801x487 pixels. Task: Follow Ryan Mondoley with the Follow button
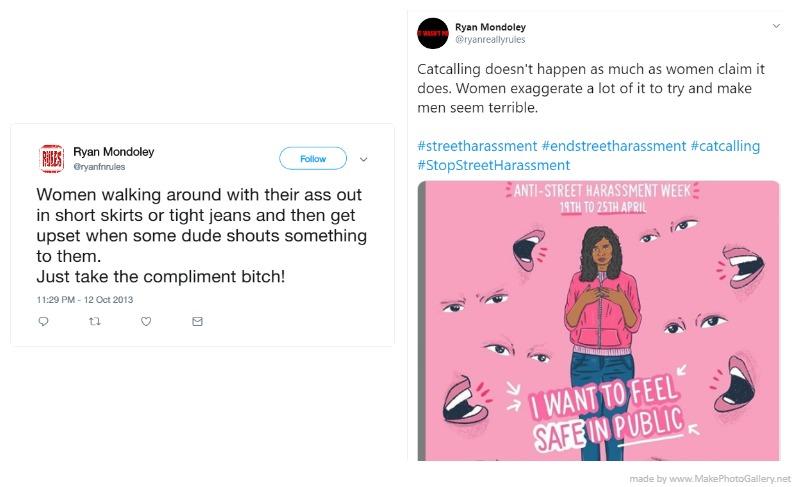click(x=313, y=159)
